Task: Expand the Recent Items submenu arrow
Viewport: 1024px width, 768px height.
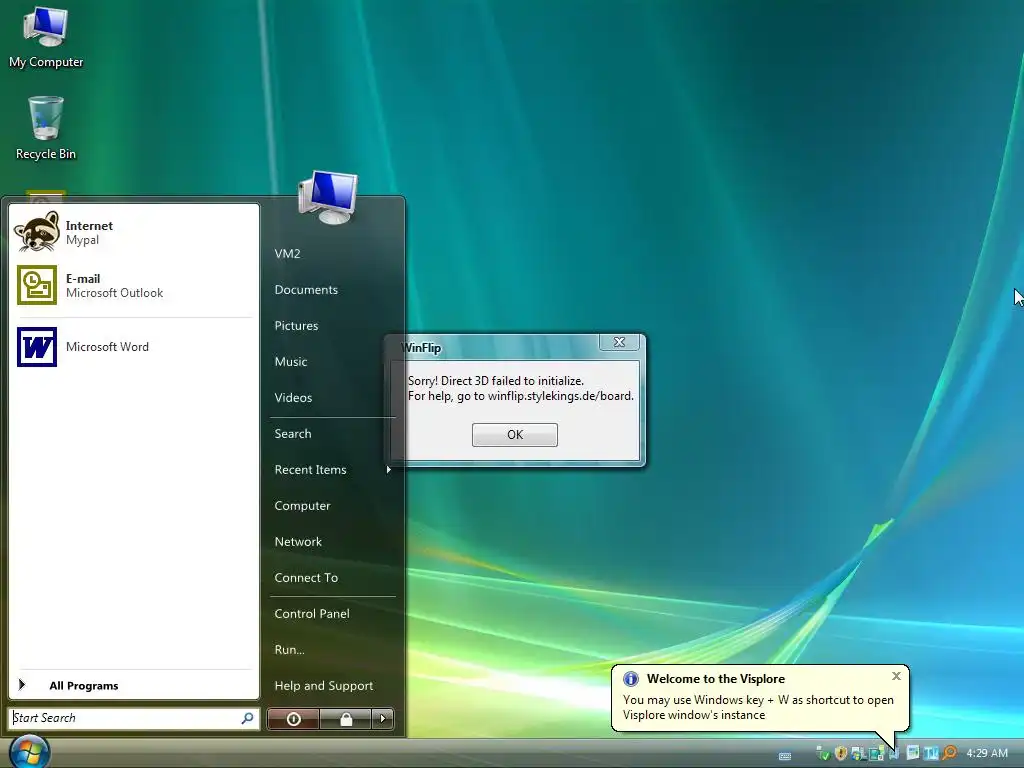Action: click(x=389, y=470)
